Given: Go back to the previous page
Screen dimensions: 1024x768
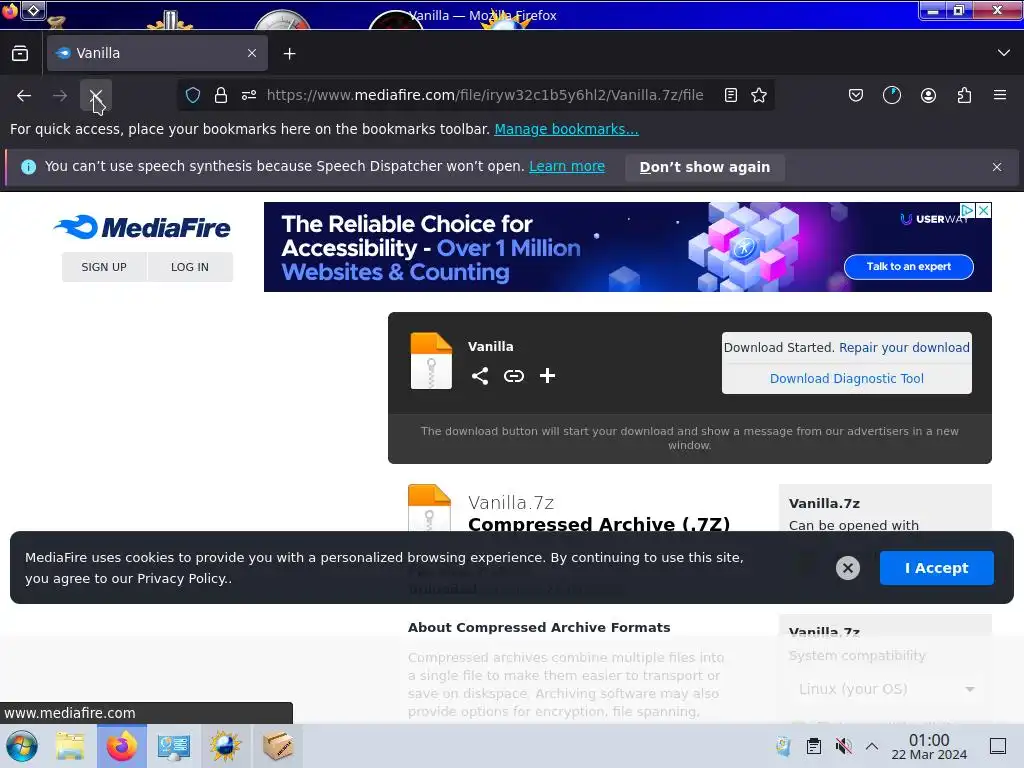Looking at the screenshot, I should 24,96.
